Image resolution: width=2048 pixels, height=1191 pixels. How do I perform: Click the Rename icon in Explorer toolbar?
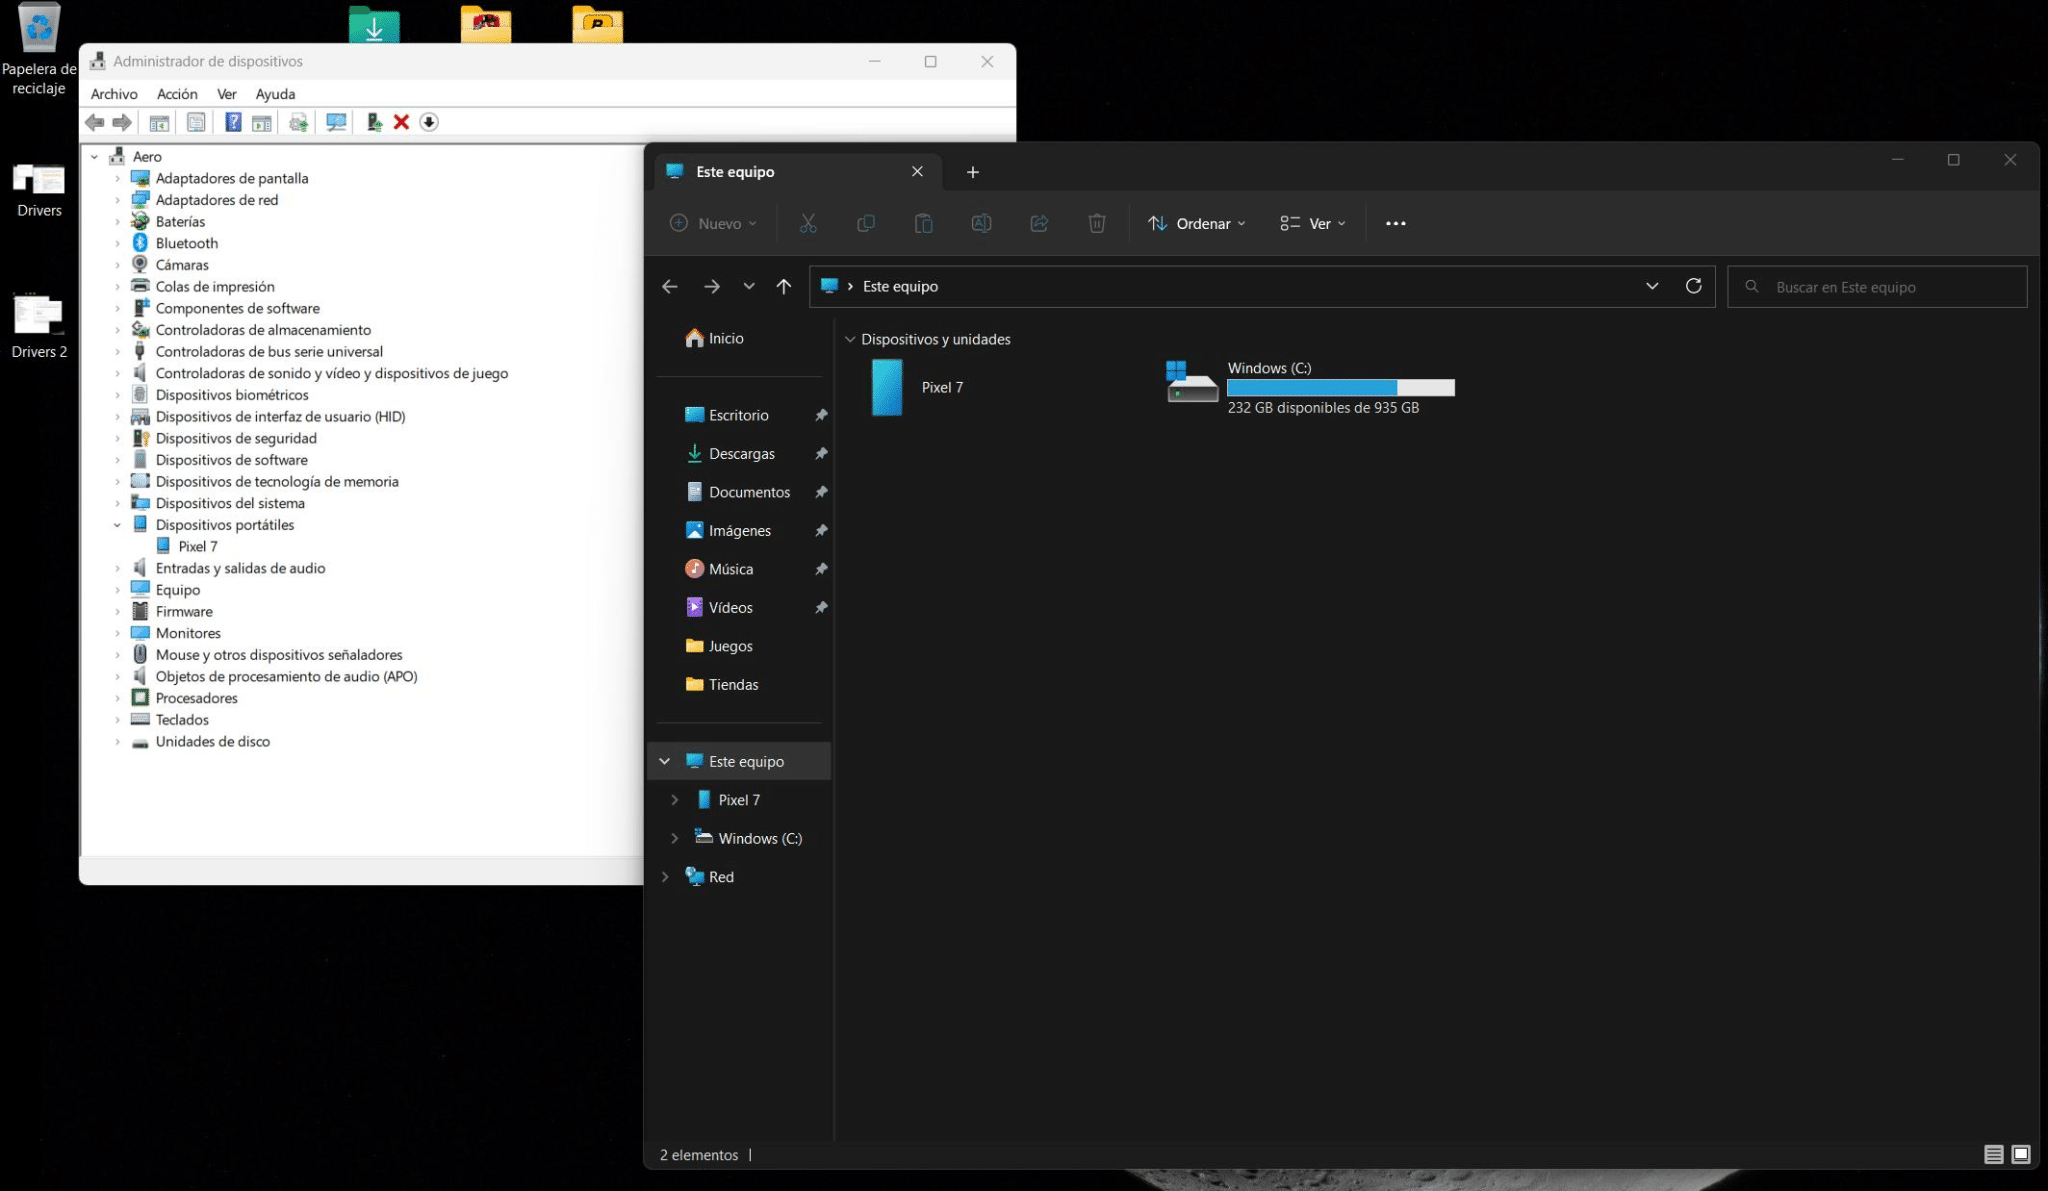pyautogui.click(x=981, y=223)
